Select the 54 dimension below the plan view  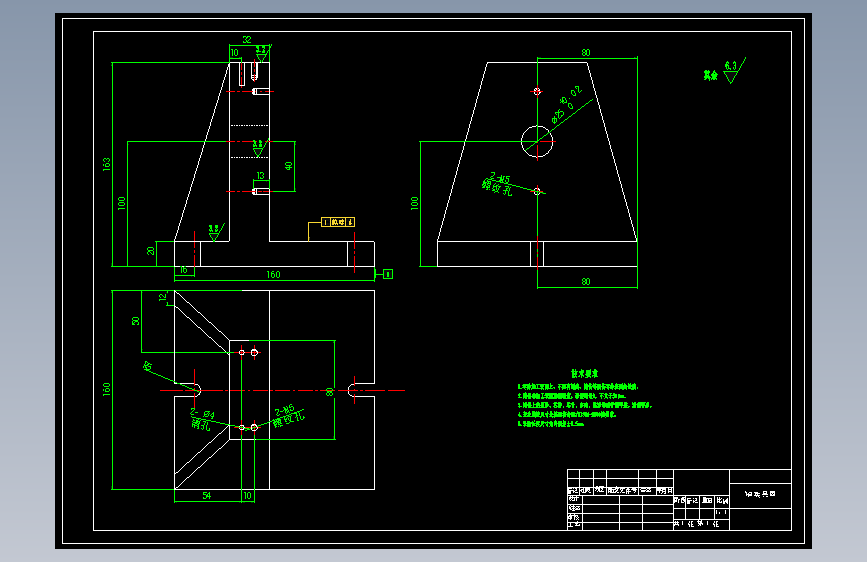tap(206, 496)
